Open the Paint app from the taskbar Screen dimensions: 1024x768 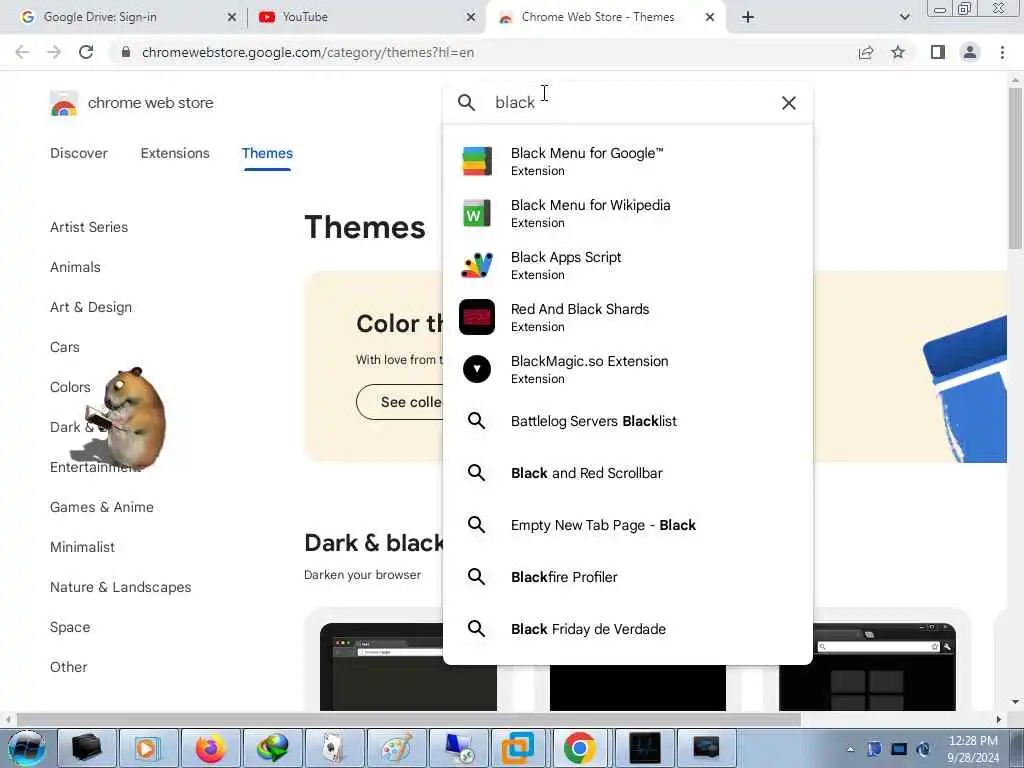396,748
